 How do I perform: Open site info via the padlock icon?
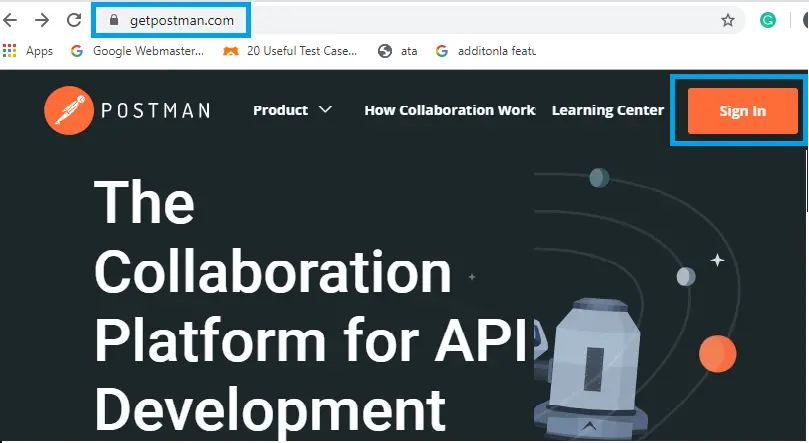(113, 20)
